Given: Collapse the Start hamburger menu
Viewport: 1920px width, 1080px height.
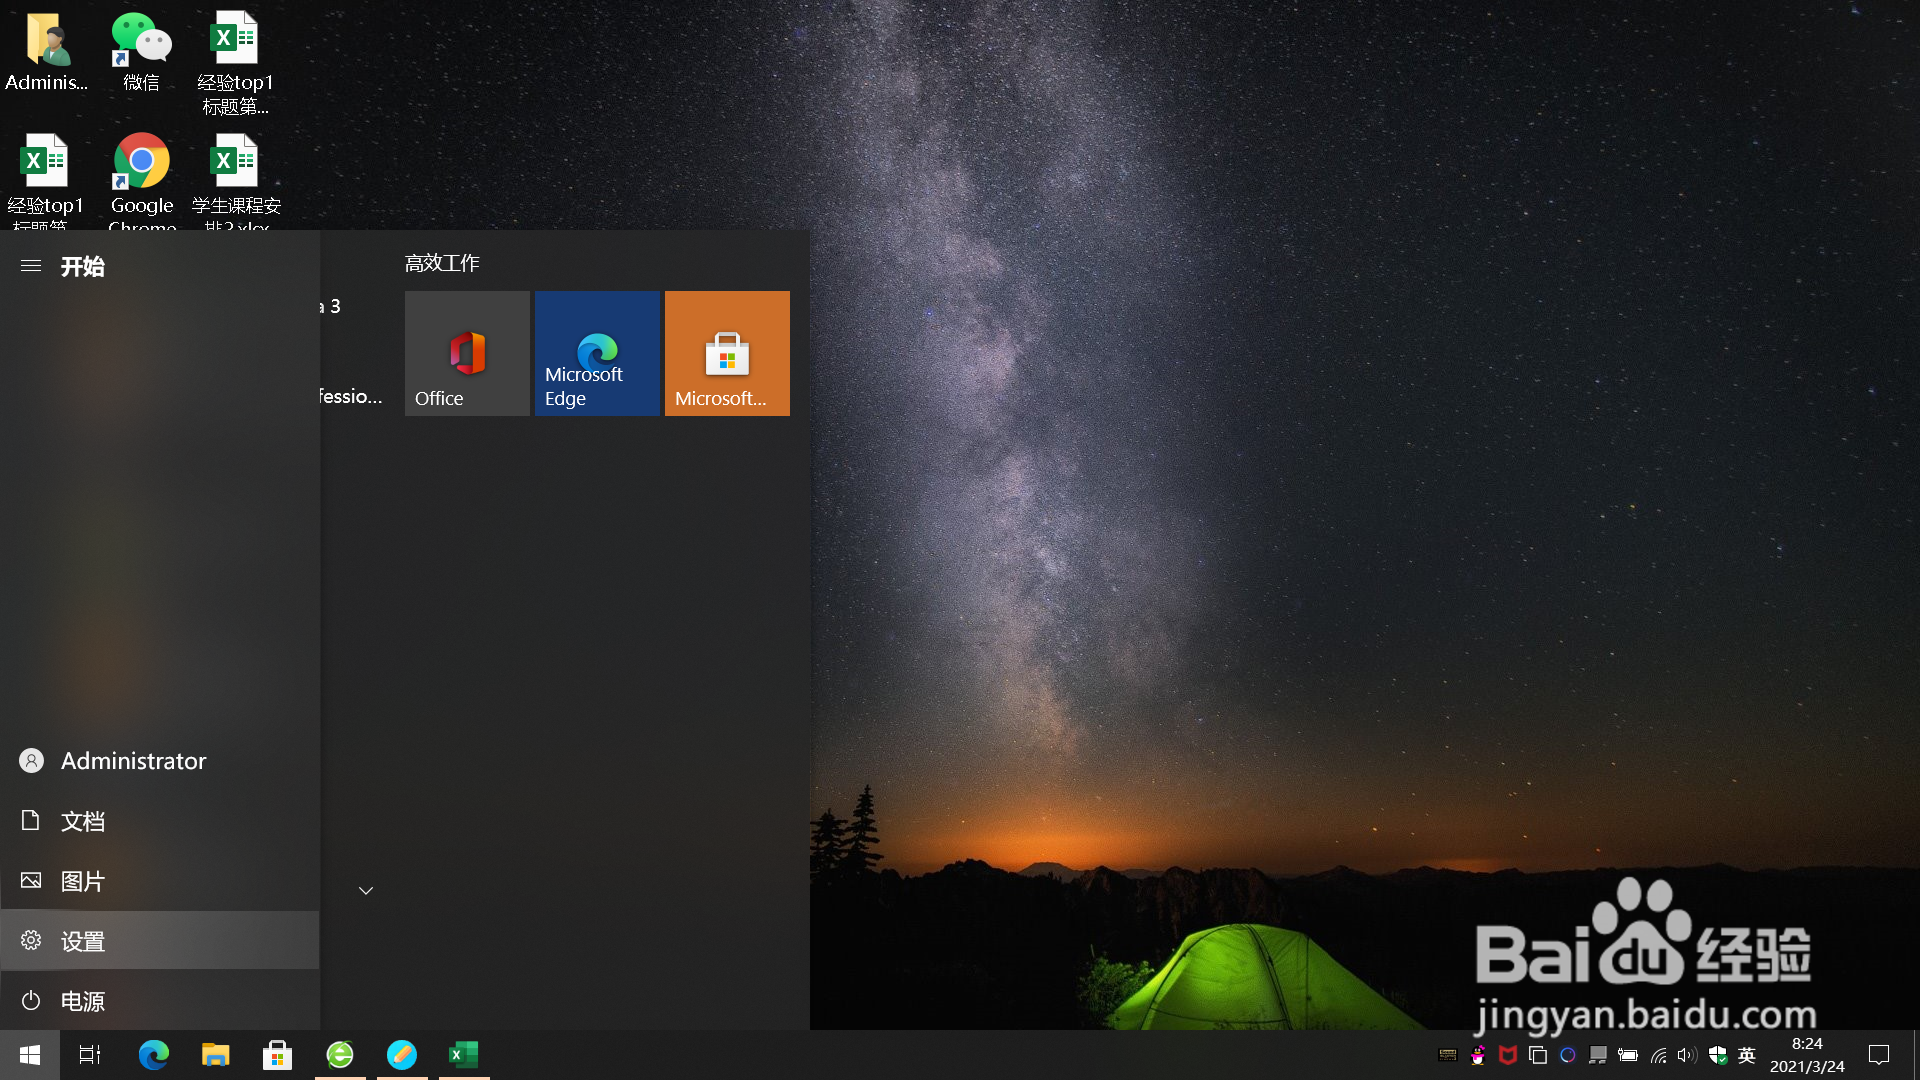Looking at the screenshot, I should click(x=31, y=266).
